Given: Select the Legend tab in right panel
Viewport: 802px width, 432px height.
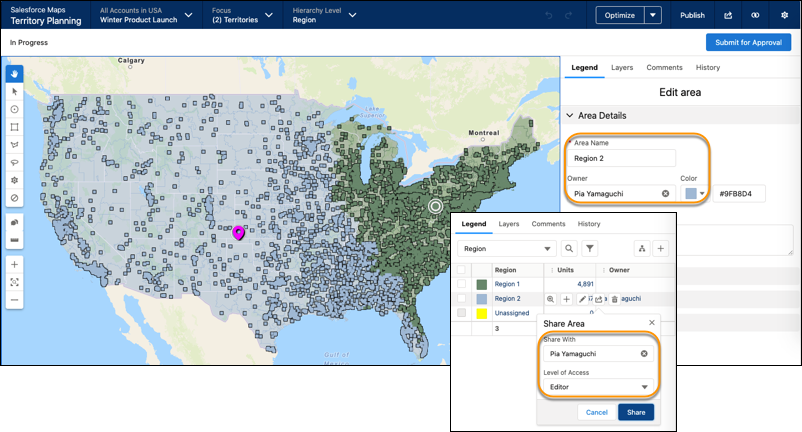Looking at the screenshot, I should [x=585, y=67].
